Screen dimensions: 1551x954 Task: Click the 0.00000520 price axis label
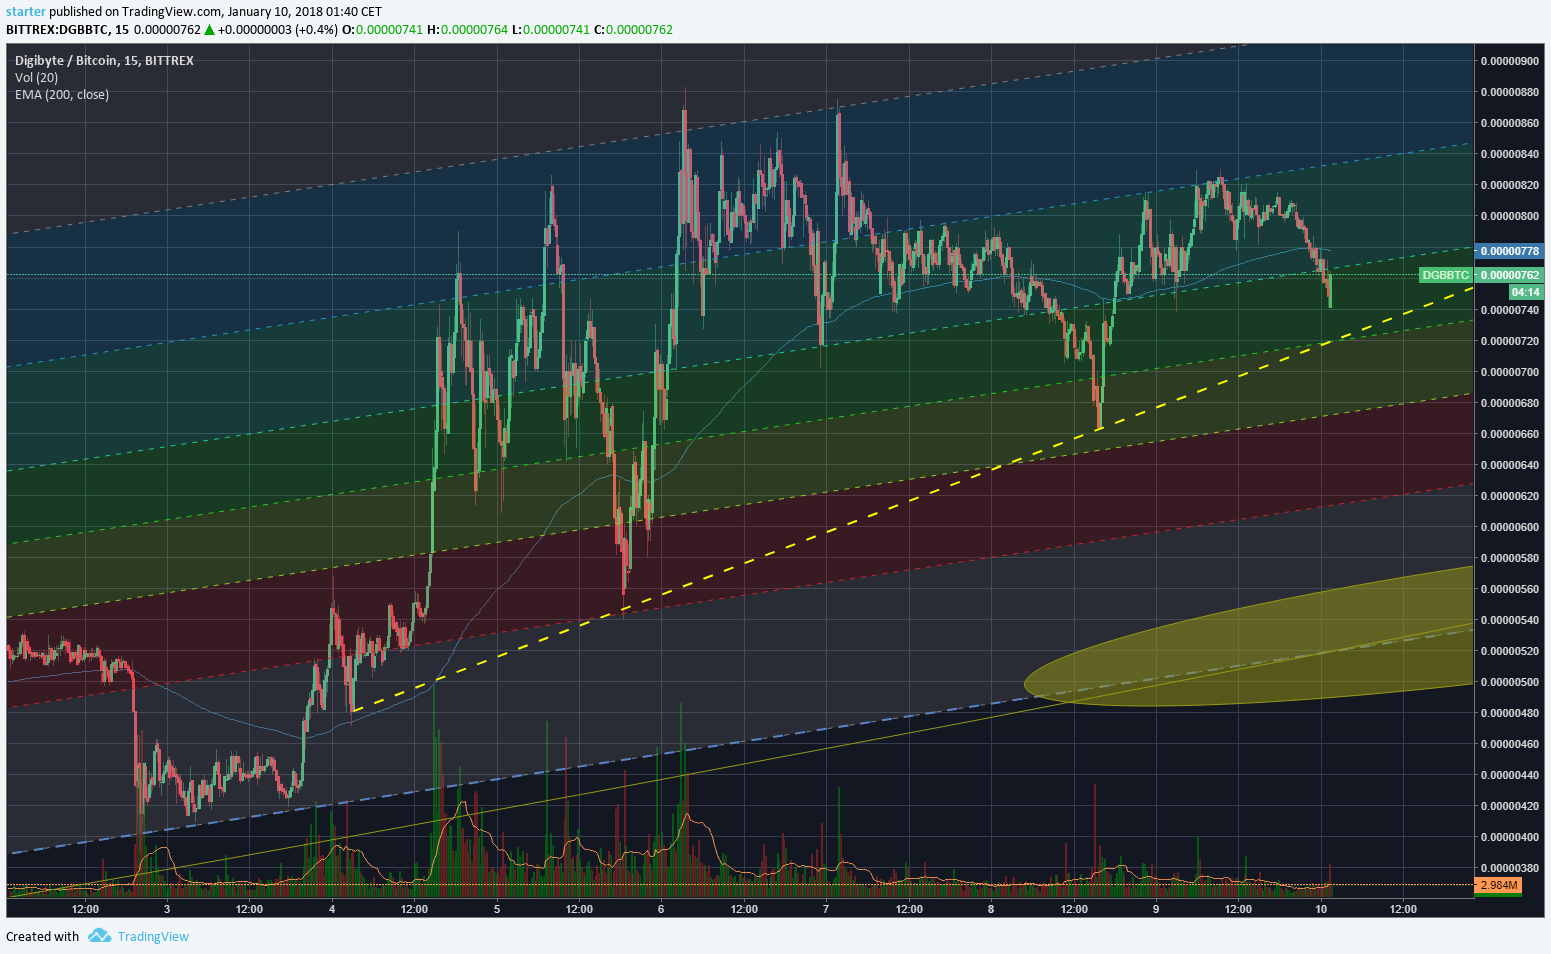[1510, 651]
